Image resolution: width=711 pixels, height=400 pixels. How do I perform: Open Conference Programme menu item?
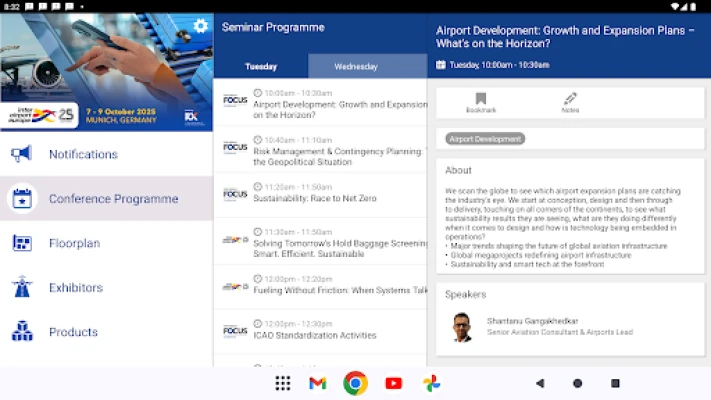[113, 199]
